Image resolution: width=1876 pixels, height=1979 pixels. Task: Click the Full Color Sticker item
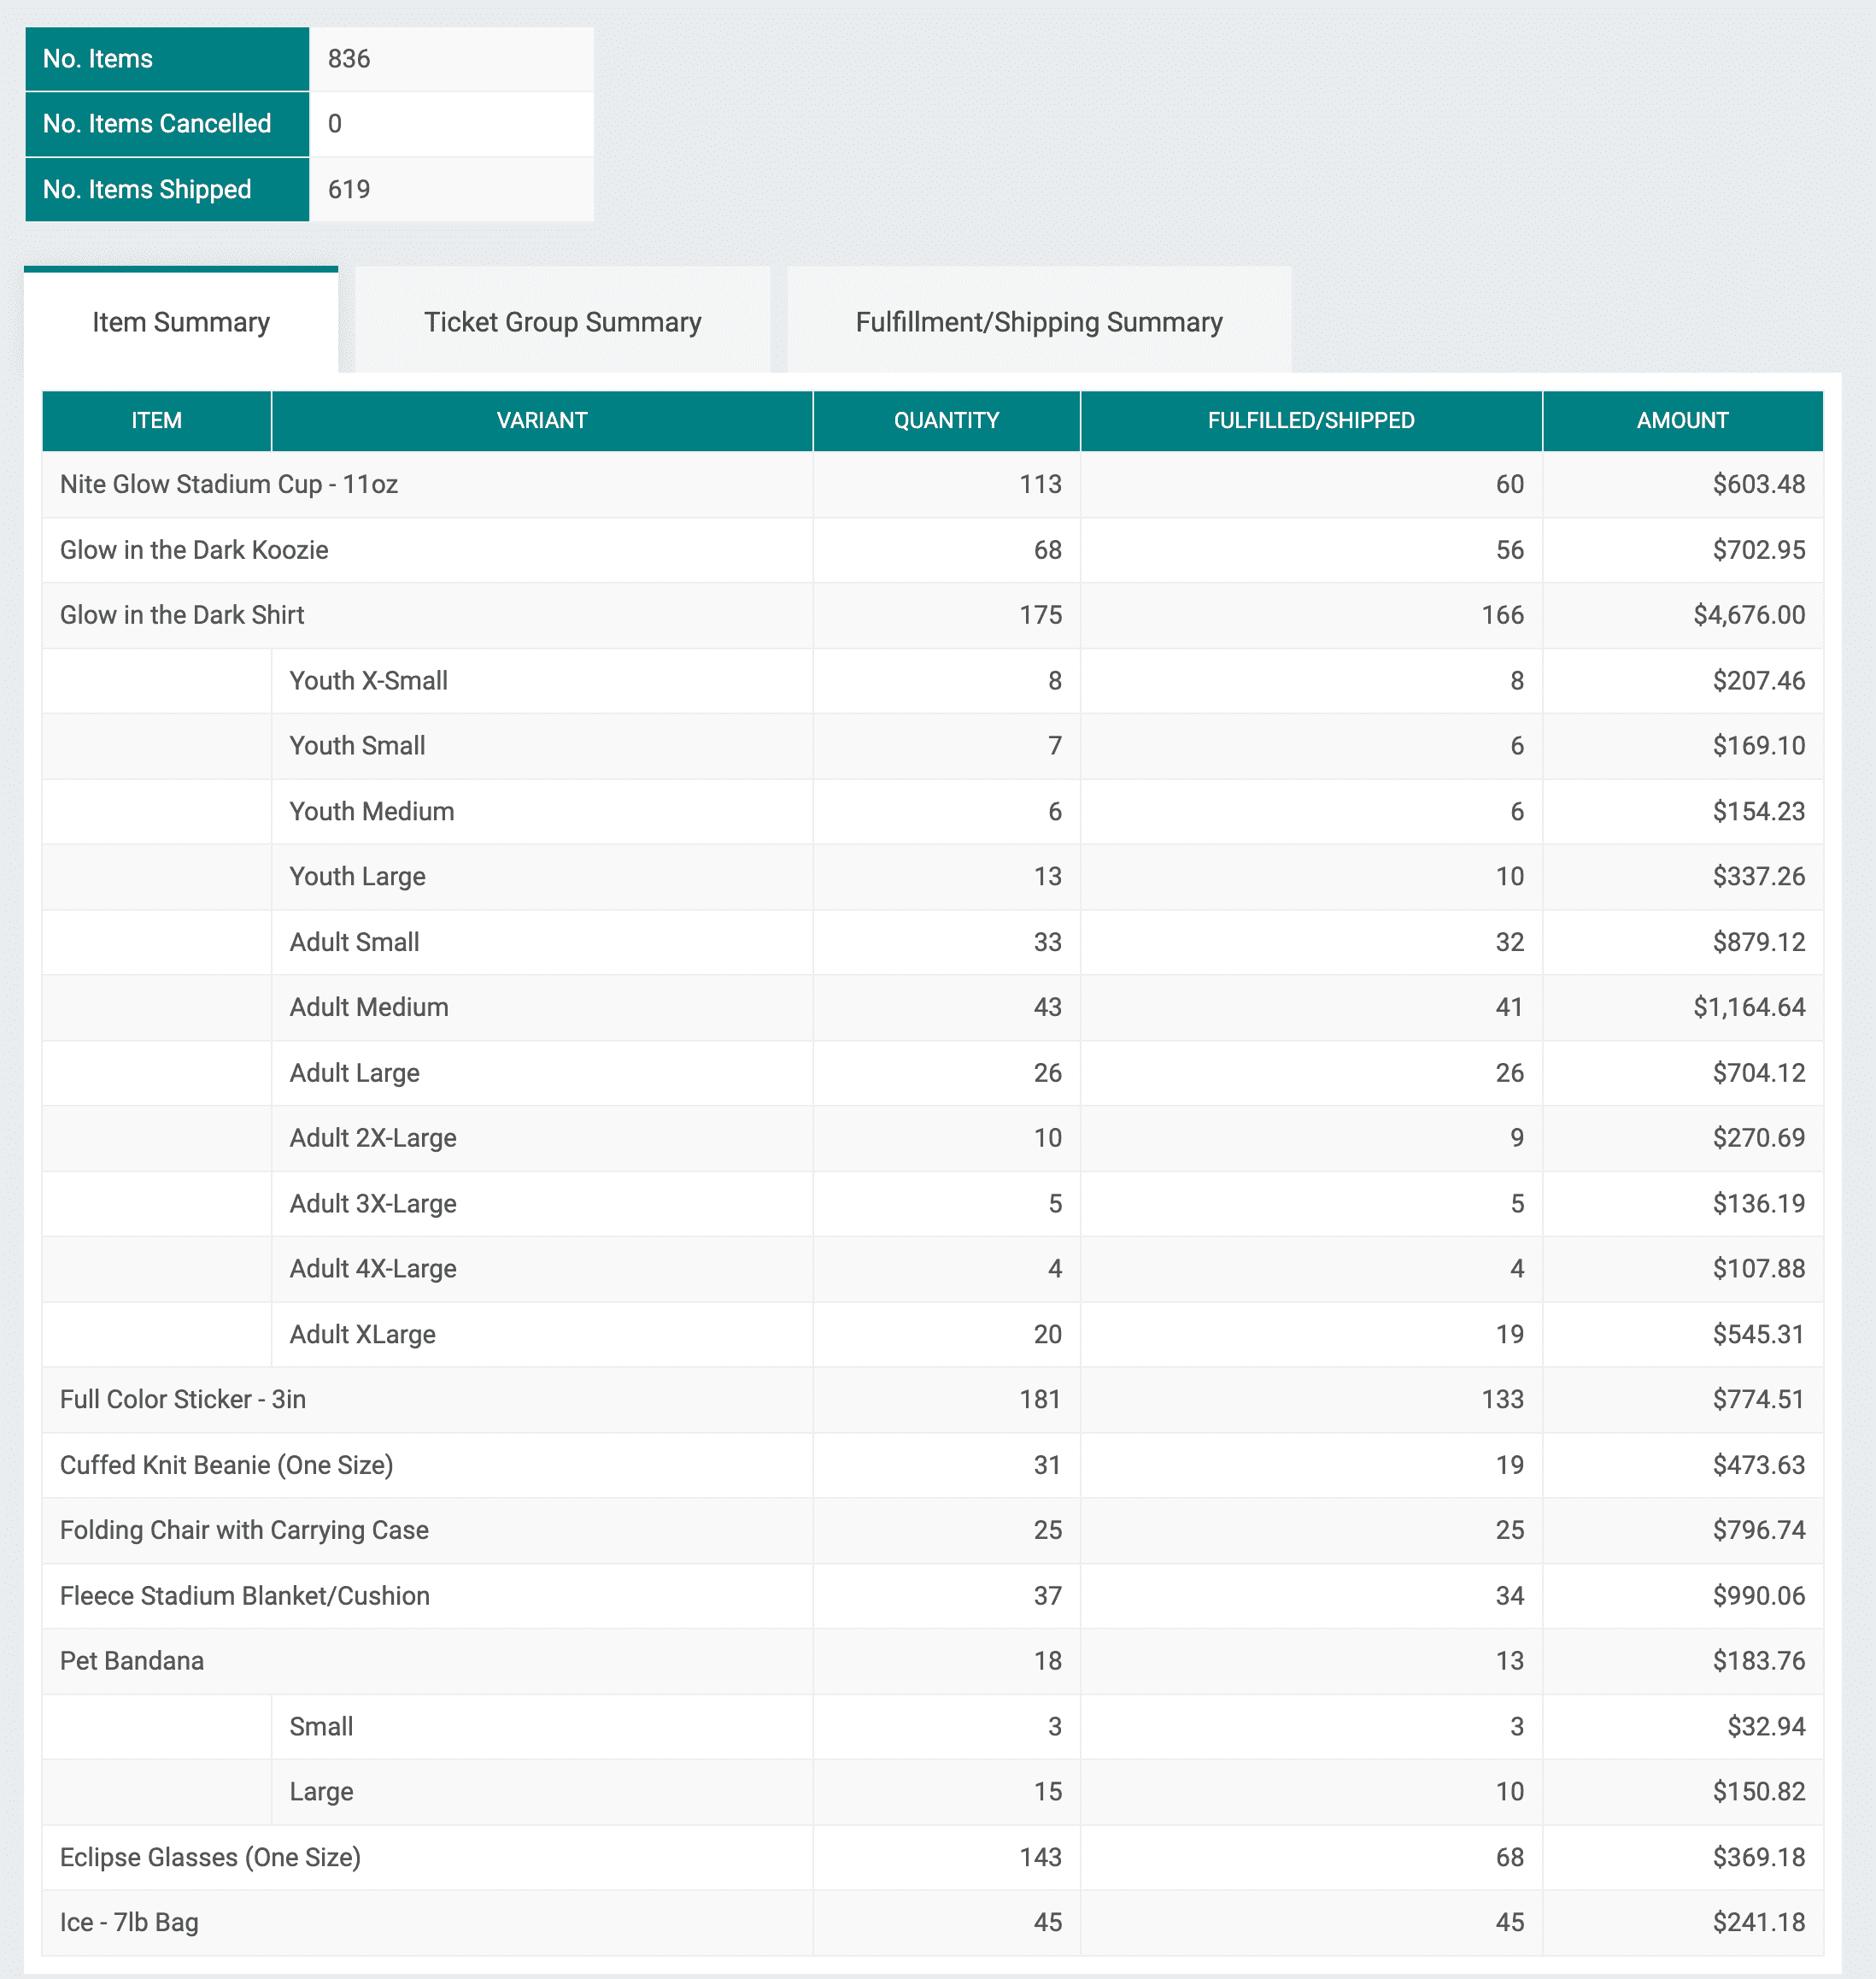coord(183,1400)
